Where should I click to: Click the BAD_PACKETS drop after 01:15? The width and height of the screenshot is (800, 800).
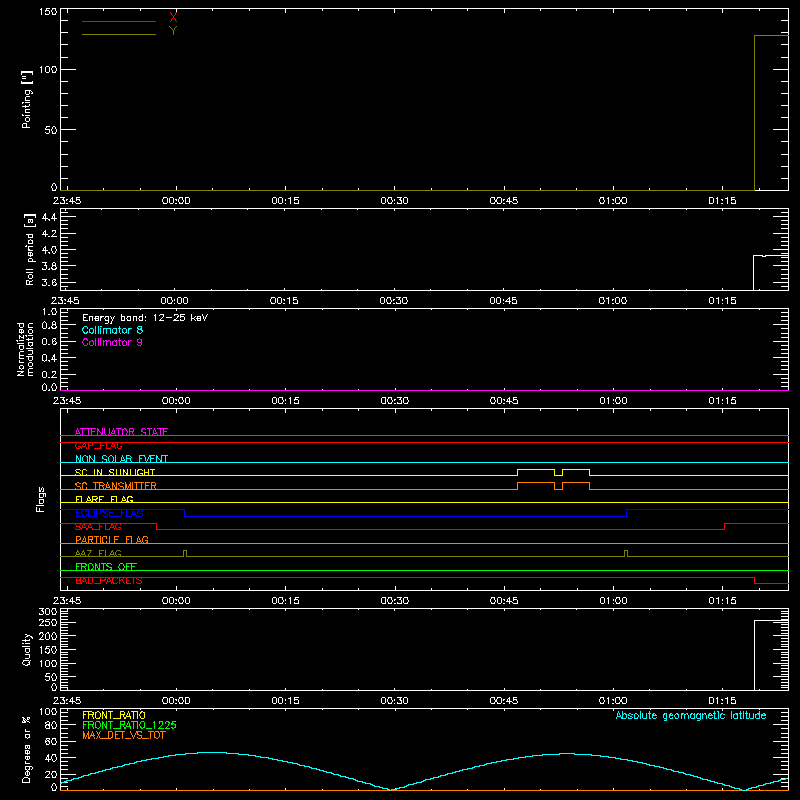(755, 580)
